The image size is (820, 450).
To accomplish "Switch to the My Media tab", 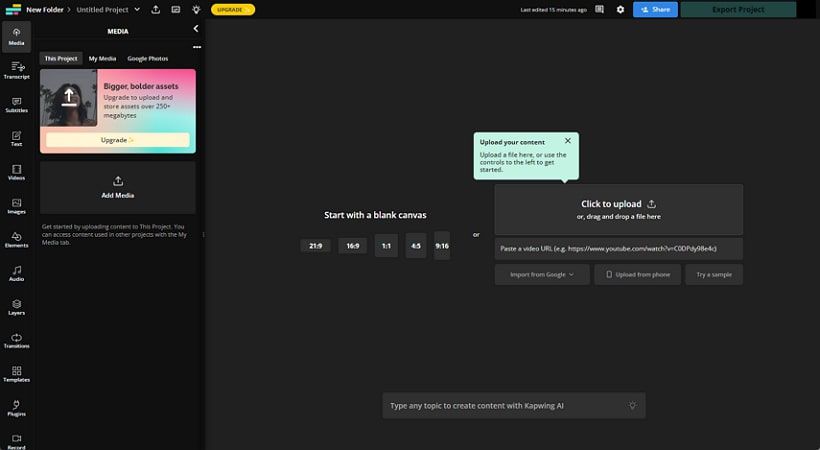I will pos(102,59).
